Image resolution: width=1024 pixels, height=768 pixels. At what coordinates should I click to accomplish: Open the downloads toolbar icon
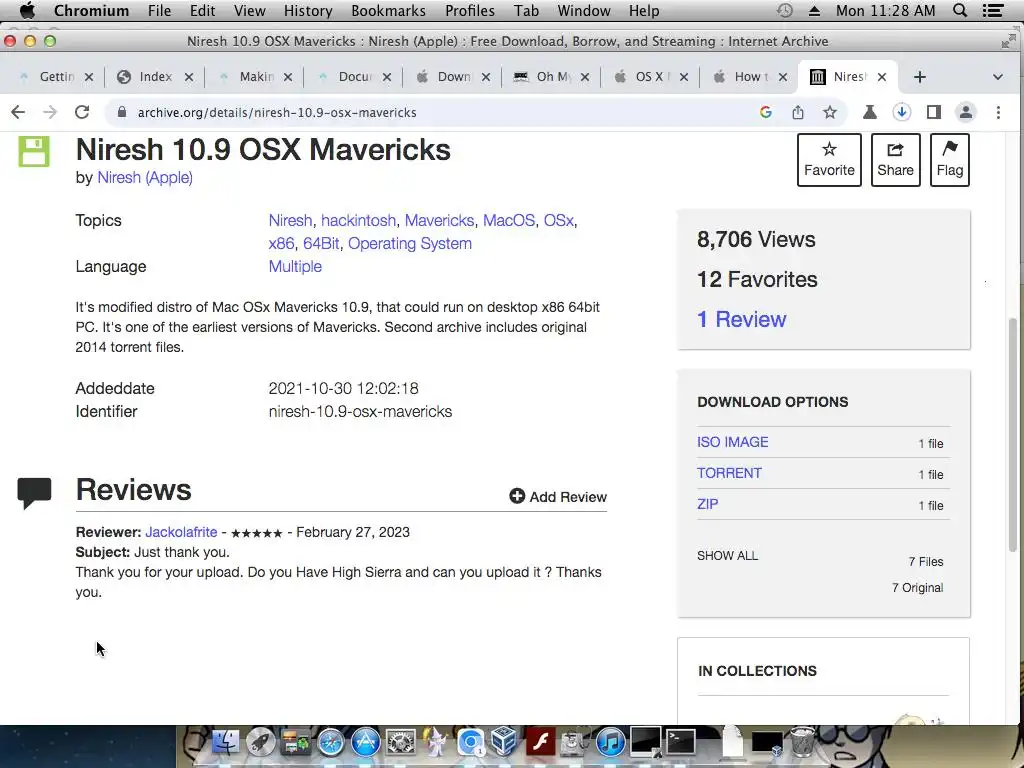click(x=902, y=112)
